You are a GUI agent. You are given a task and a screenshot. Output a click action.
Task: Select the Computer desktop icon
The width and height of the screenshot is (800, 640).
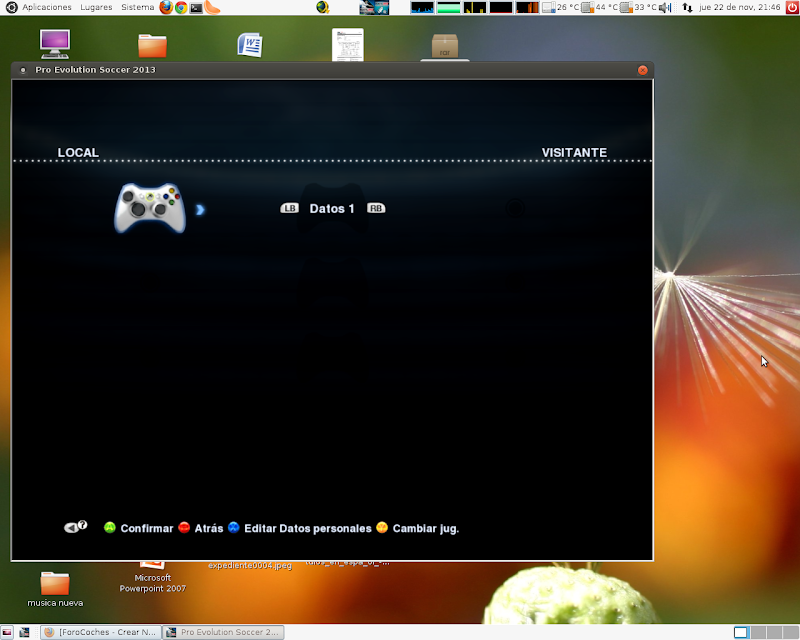55,44
